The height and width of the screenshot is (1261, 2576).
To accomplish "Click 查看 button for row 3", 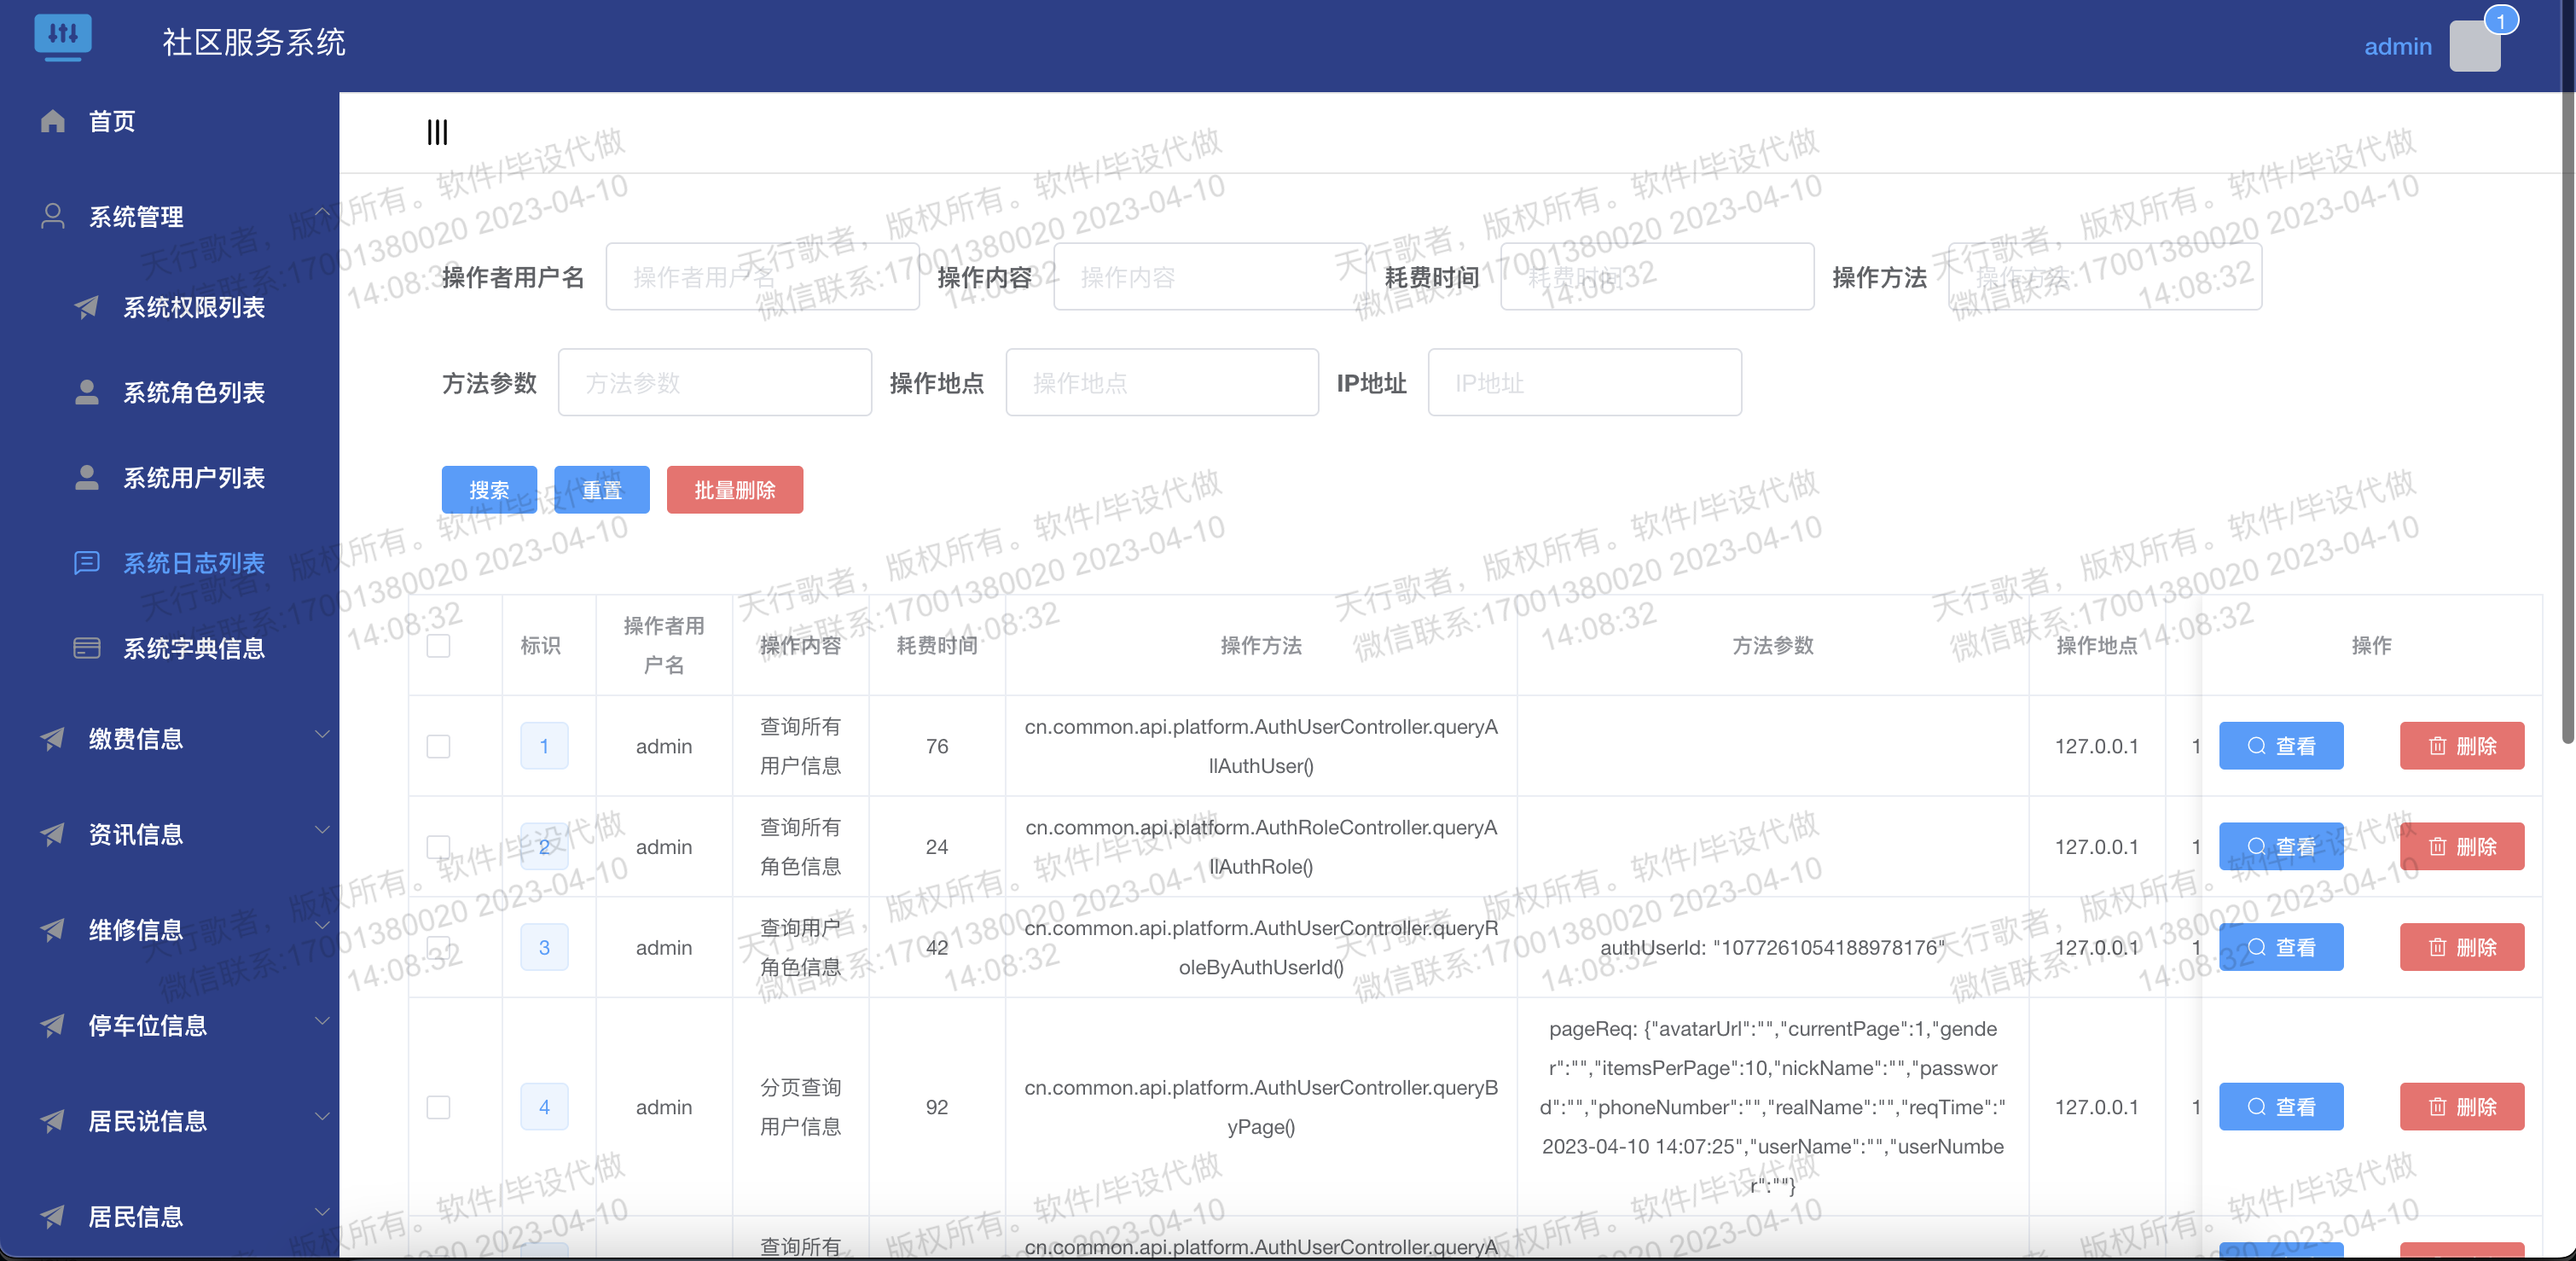I will coord(2280,947).
